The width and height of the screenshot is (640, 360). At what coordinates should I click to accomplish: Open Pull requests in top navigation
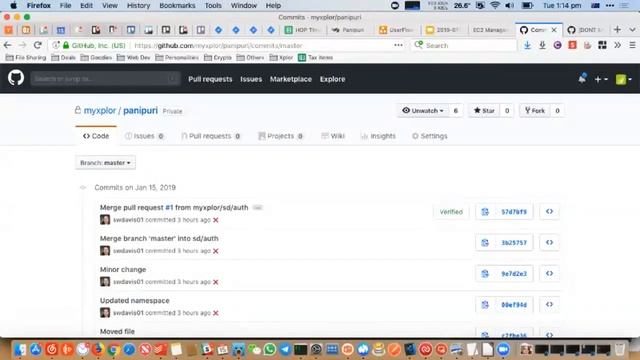pyautogui.click(x=210, y=79)
